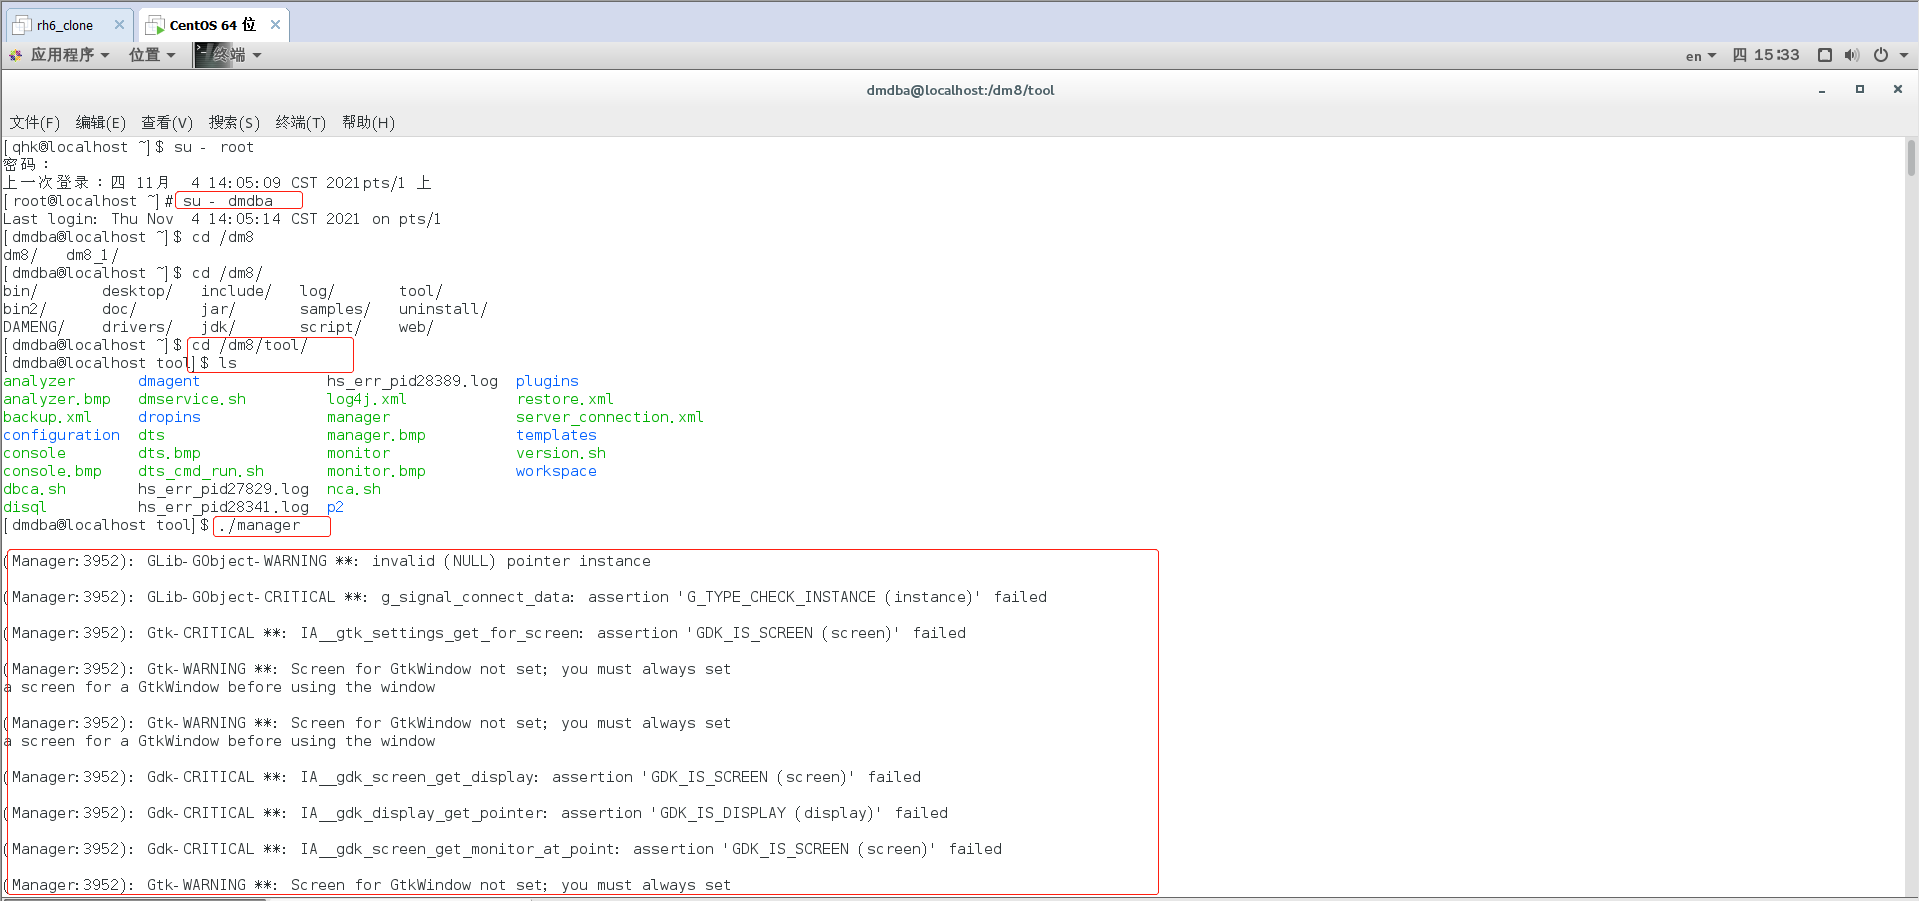This screenshot has height=901, width=1920.
Task: Close the rh6_clone tab
Action: (x=119, y=25)
